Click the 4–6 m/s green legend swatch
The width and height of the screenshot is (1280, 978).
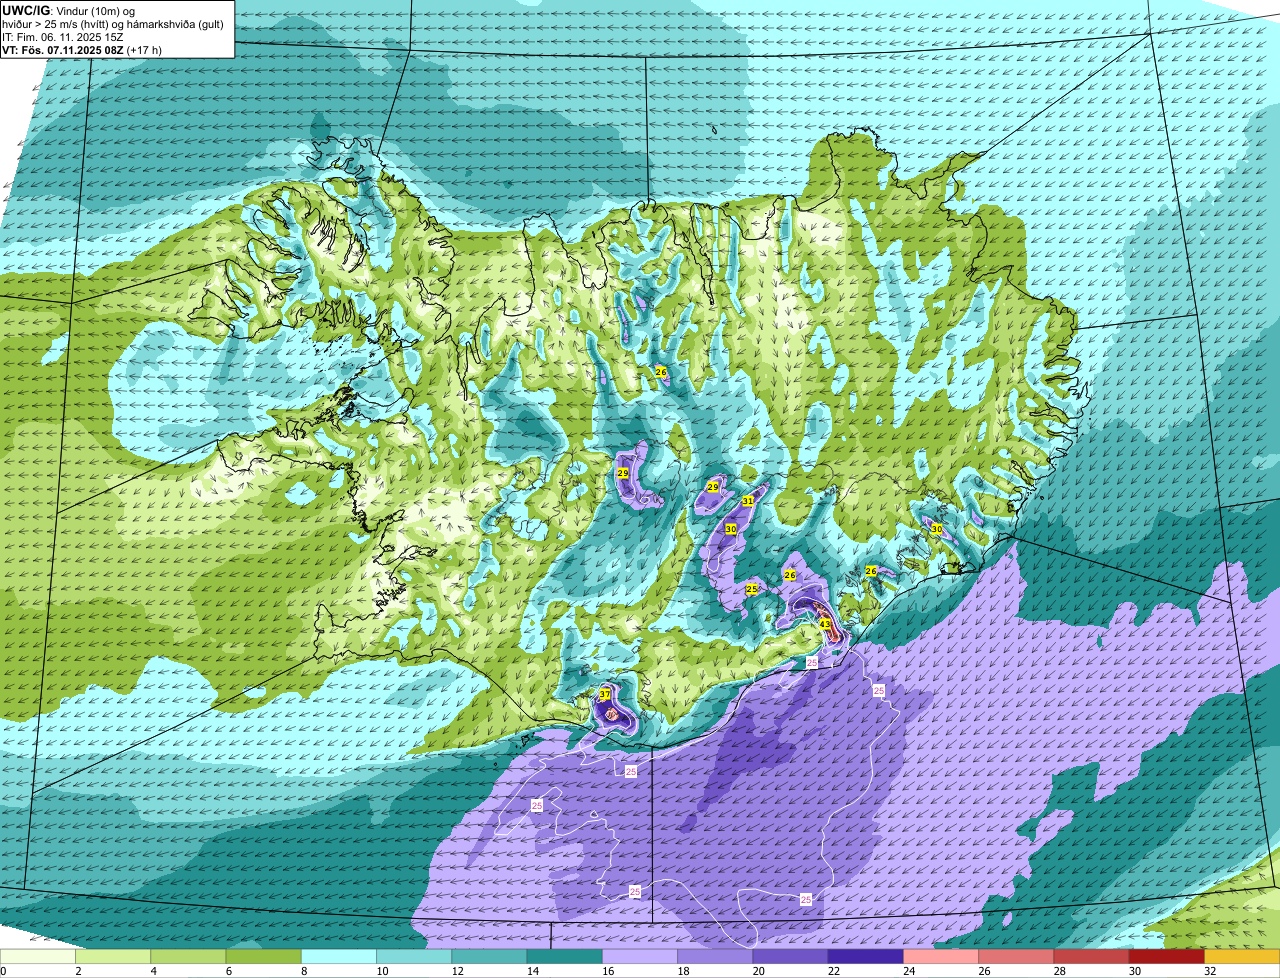(x=188, y=957)
